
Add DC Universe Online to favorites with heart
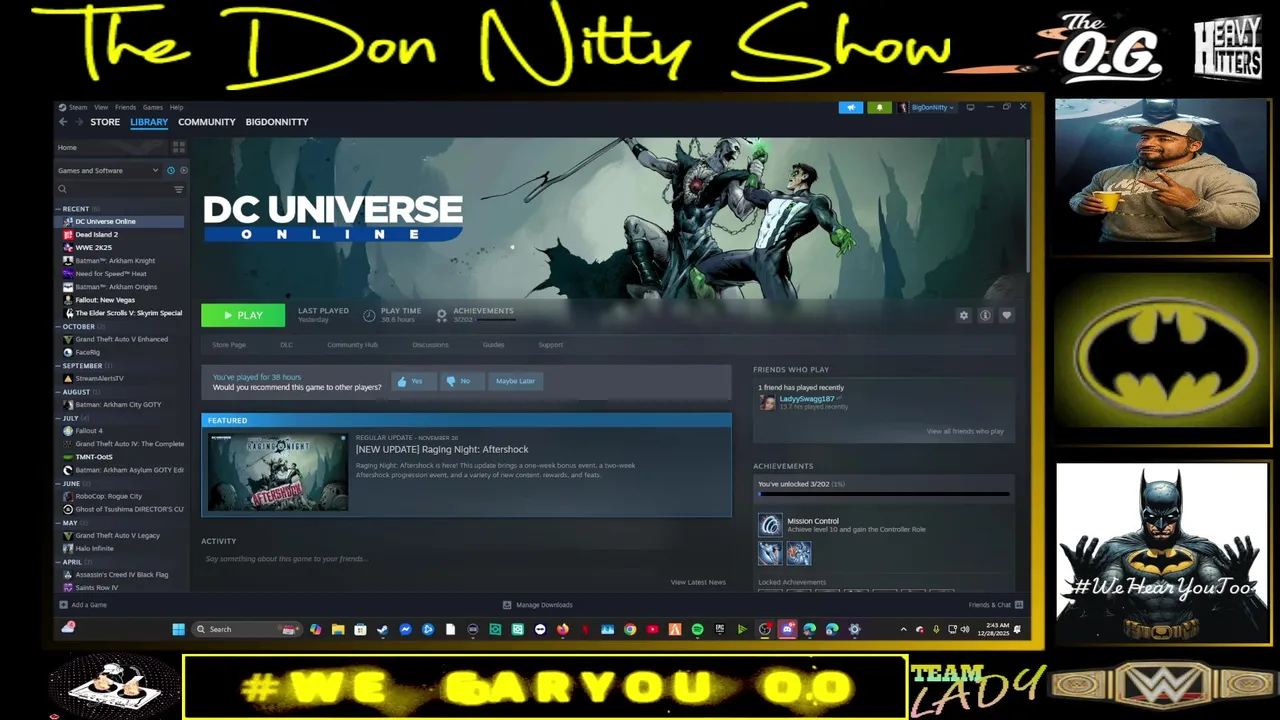pos(1006,315)
